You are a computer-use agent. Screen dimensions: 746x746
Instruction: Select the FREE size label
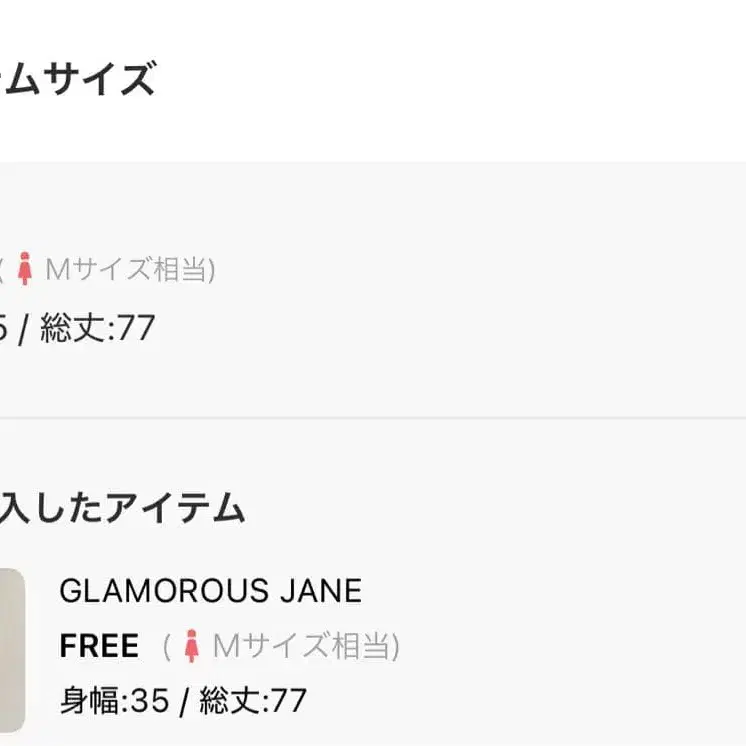click(x=99, y=647)
